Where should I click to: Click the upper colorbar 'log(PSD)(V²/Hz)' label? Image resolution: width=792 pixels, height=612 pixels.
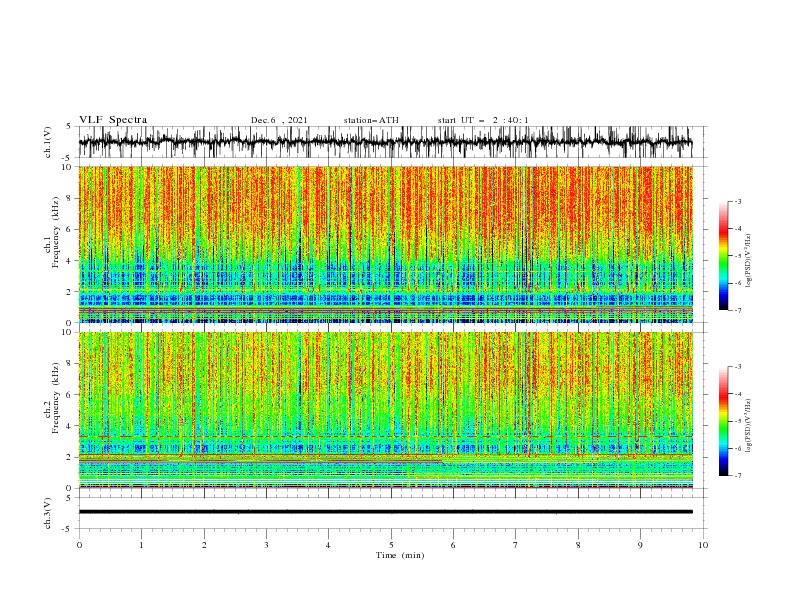pos(748,261)
